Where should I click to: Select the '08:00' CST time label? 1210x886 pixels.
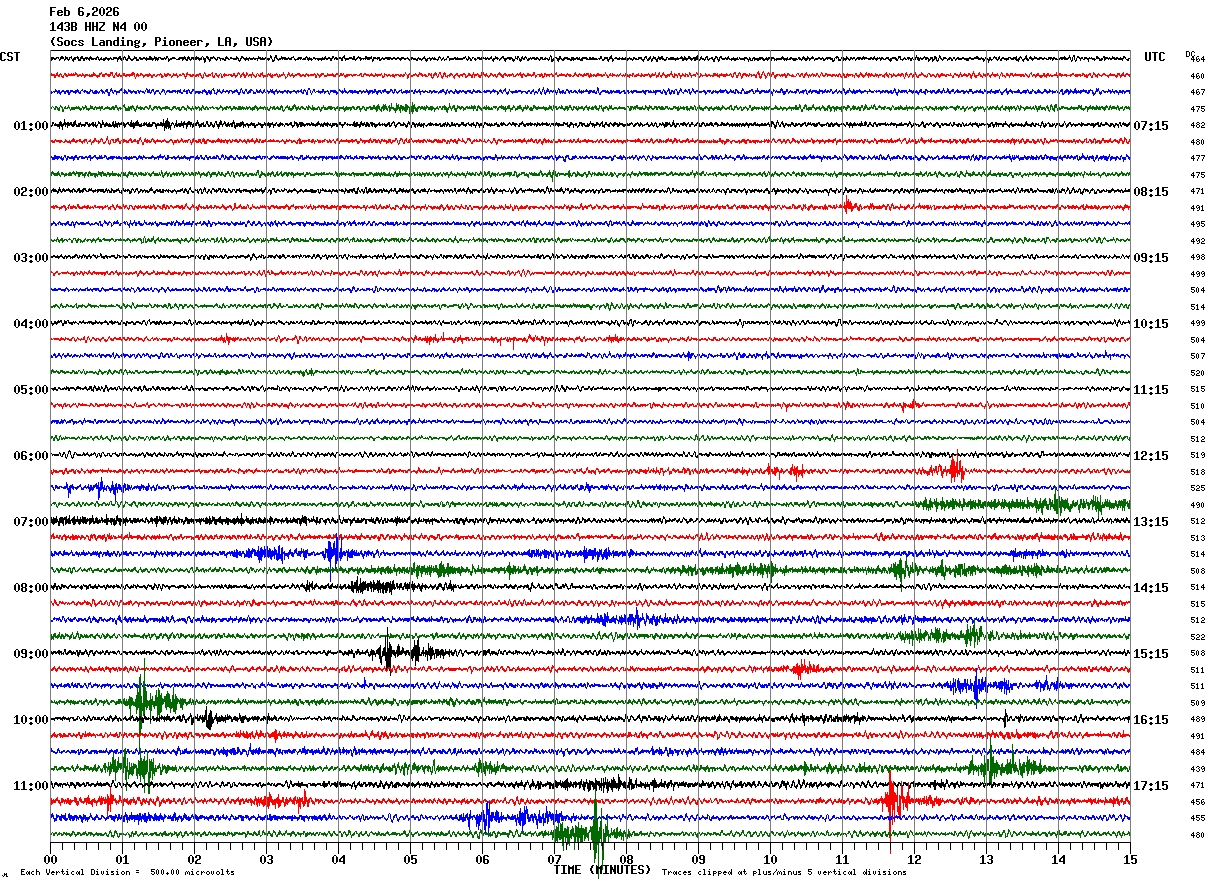30,588
